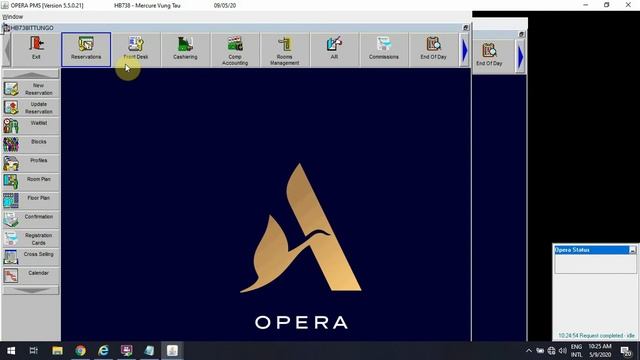640x360 pixels.
Task: Open Comp Accounting module
Action: pyautogui.click(x=235, y=50)
